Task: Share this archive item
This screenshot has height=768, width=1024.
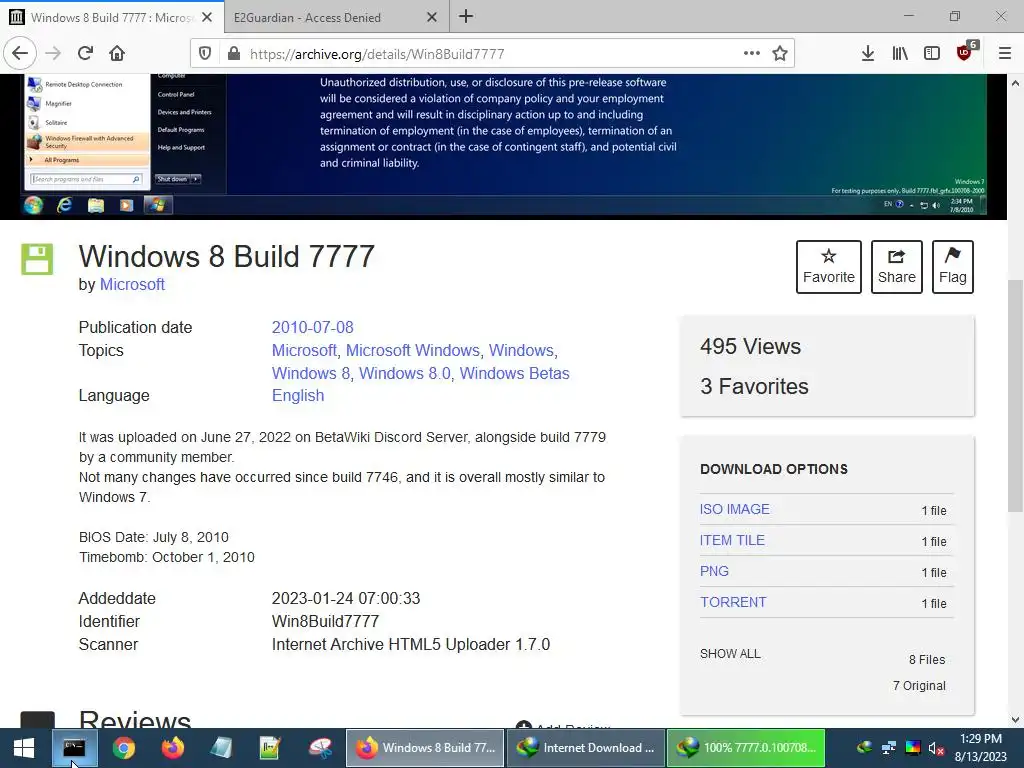Action: pyautogui.click(x=897, y=266)
